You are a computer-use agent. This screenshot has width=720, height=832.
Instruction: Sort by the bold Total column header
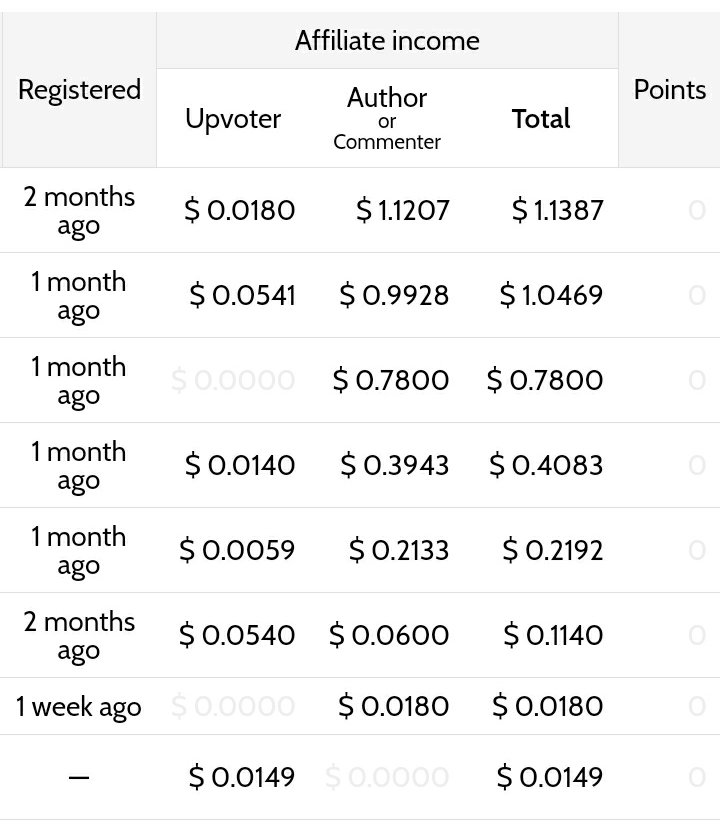[541, 118]
